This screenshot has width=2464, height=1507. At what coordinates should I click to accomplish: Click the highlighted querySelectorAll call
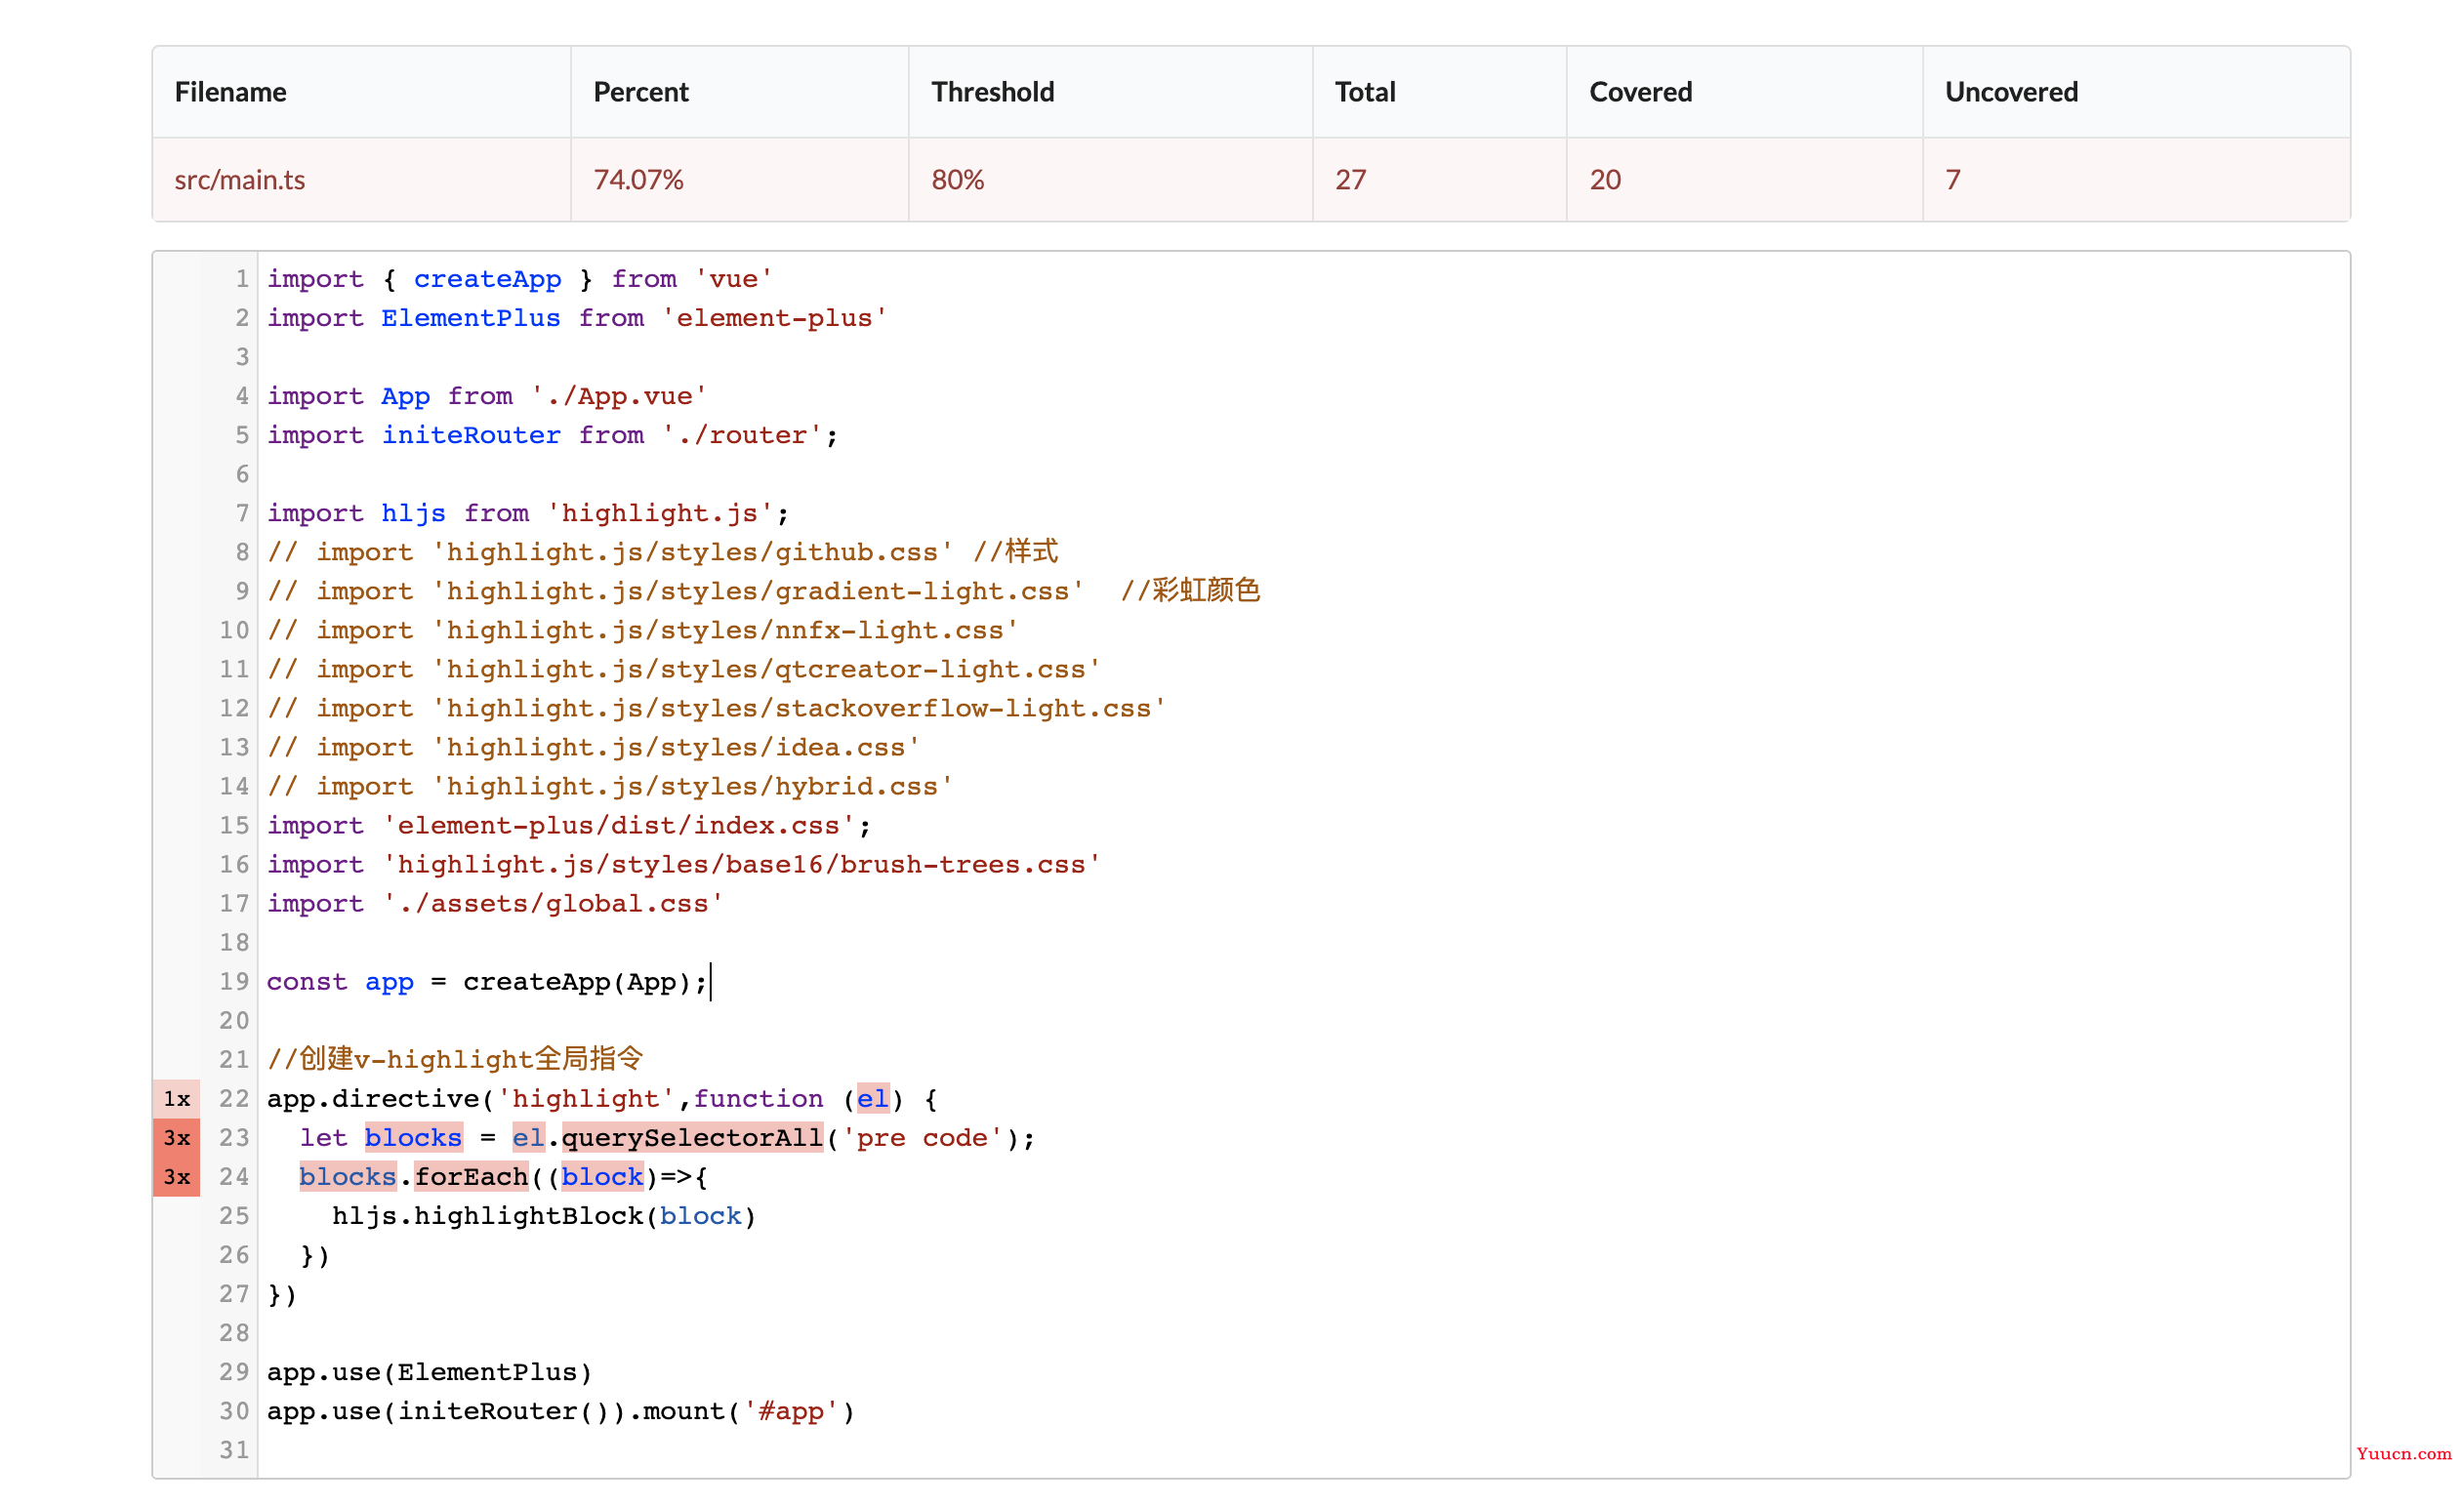pyautogui.click(x=692, y=1138)
